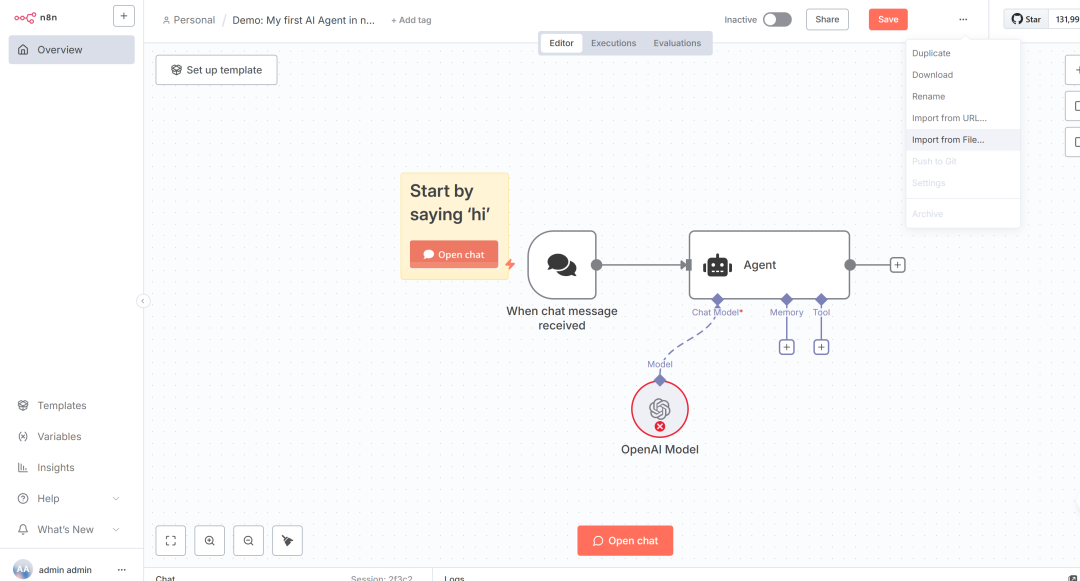Click the Agent robot icon
This screenshot has width=1080, height=581.
pyautogui.click(x=717, y=265)
